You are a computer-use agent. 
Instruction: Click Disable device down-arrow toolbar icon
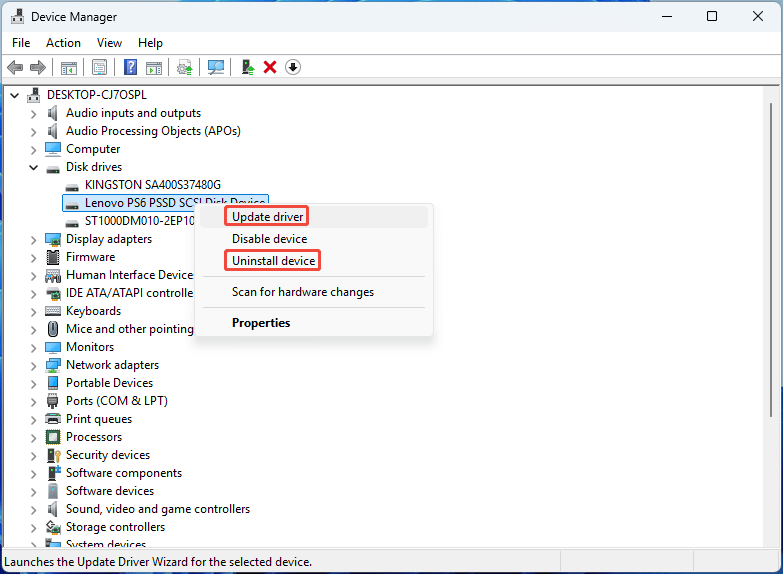[293, 67]
